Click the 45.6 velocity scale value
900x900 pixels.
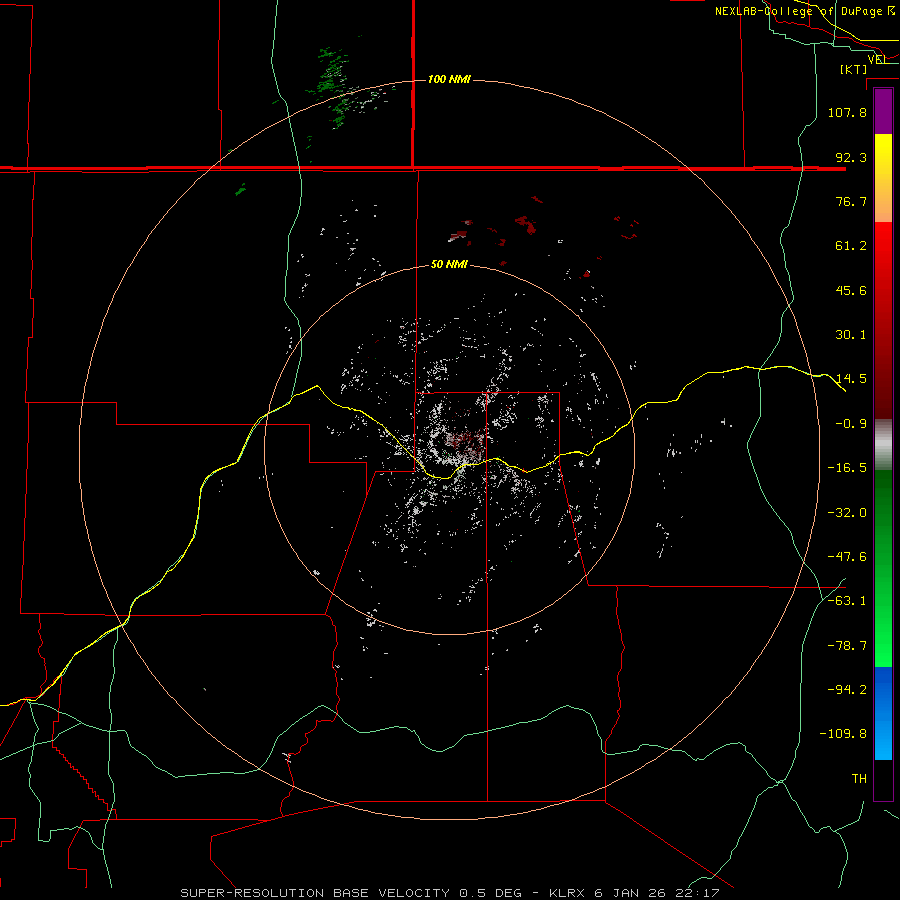coord(851,290)
